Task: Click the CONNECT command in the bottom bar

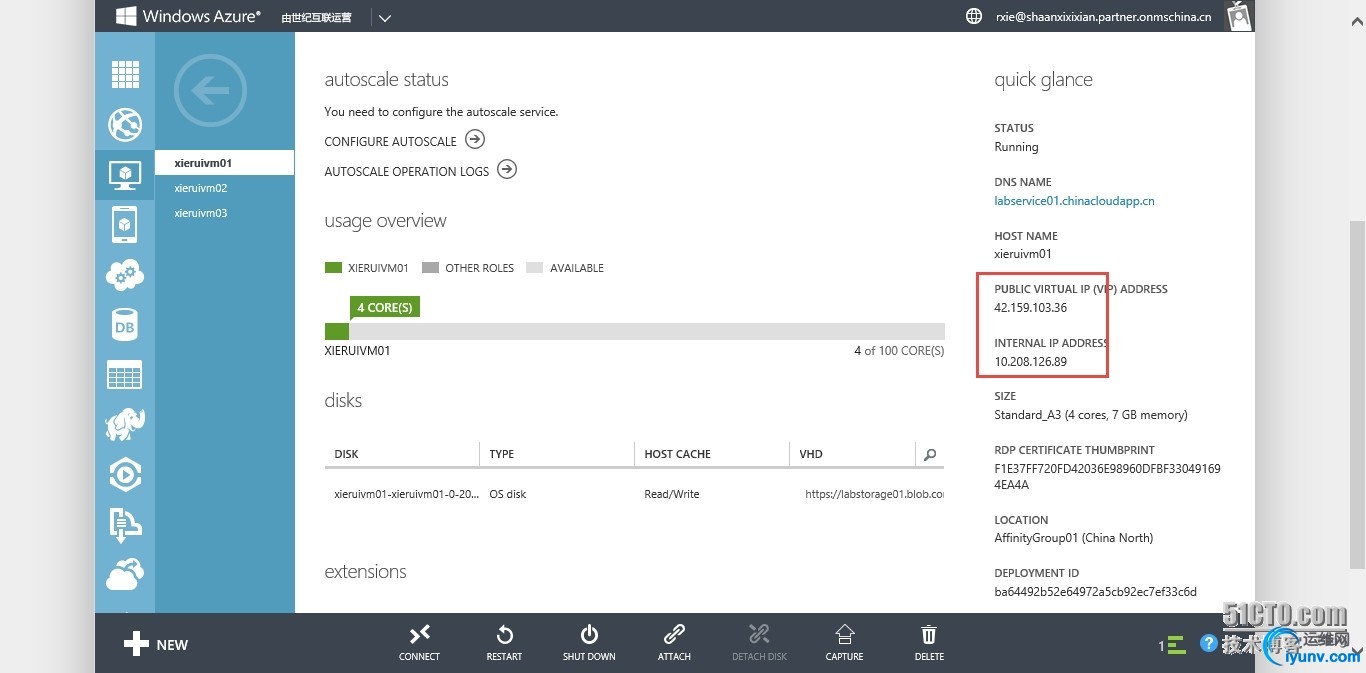Action: click(419, 642)
